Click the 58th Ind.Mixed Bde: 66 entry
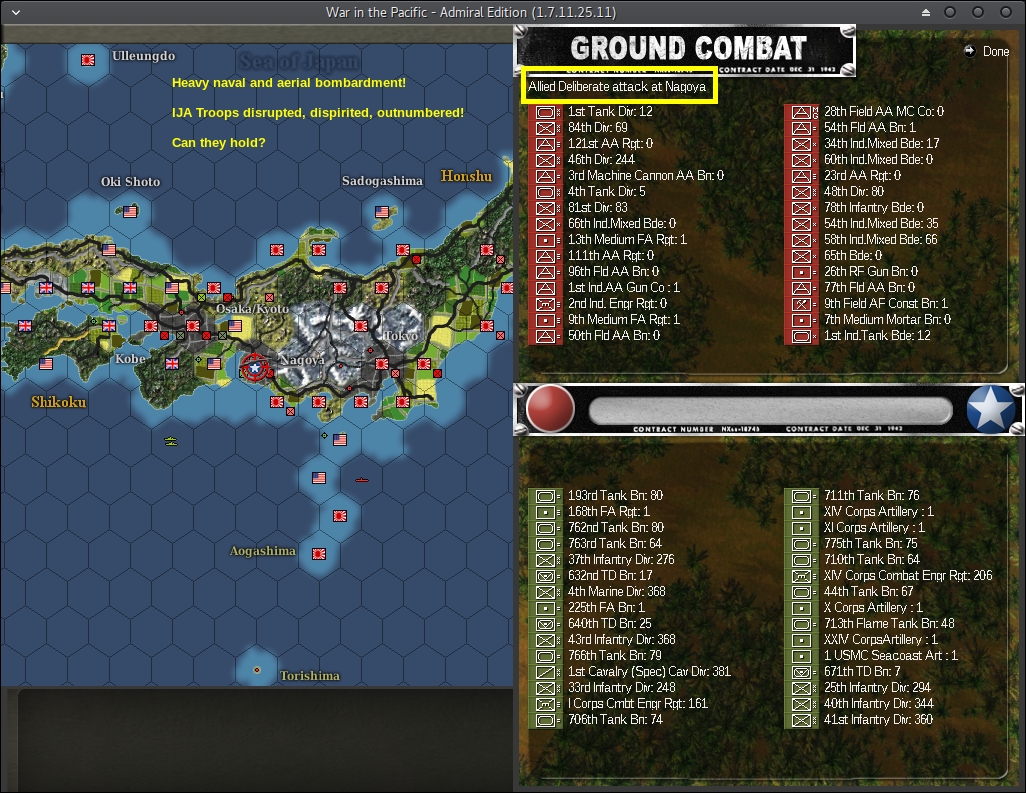The height and width of the screenshot is (793, 1026). coord(881,239)
